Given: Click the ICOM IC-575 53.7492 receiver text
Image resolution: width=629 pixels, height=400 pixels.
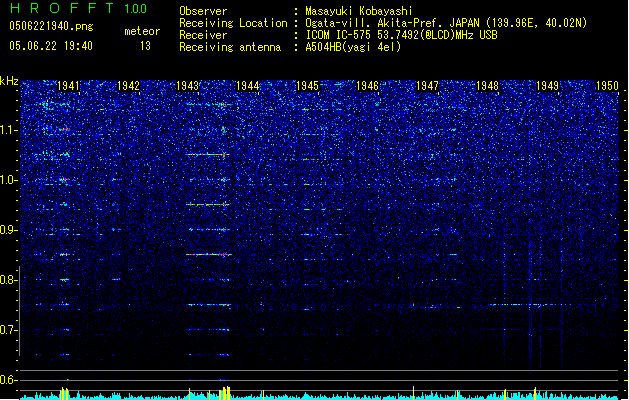Looking at the screenshot, I should (x=401, y=35).
